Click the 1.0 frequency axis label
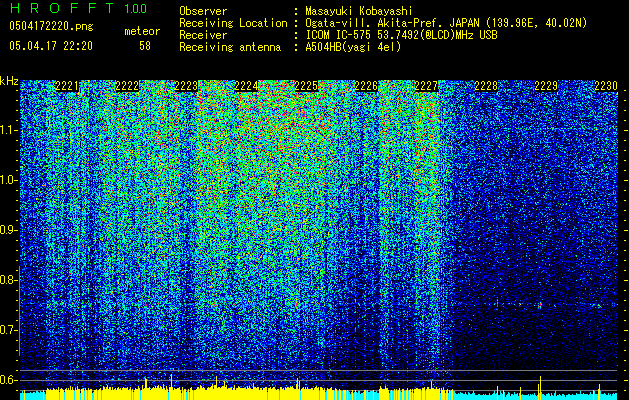Viewport: 629px width, 400px height. (8, 180)
